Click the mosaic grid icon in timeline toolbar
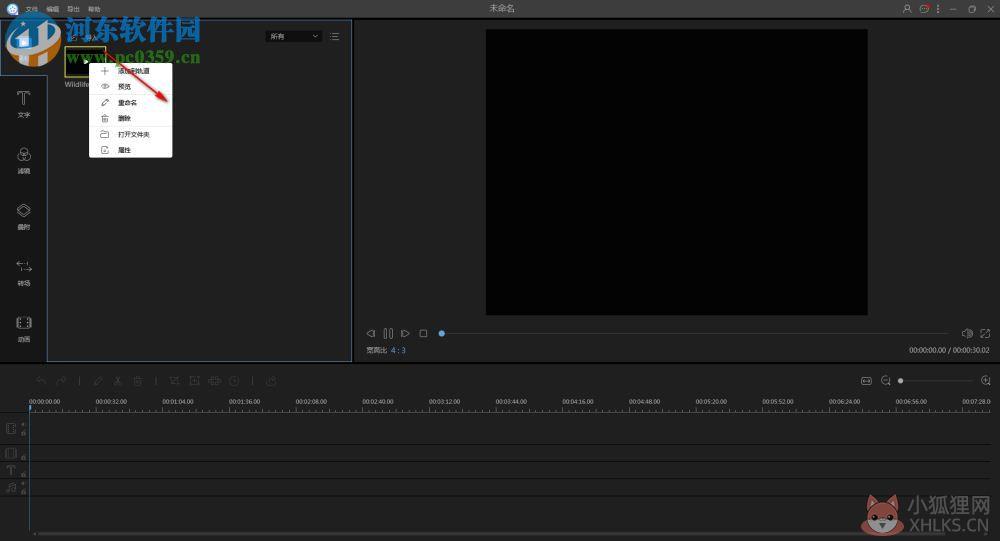The image size is (1000, 541). click(x=215, y=381)
